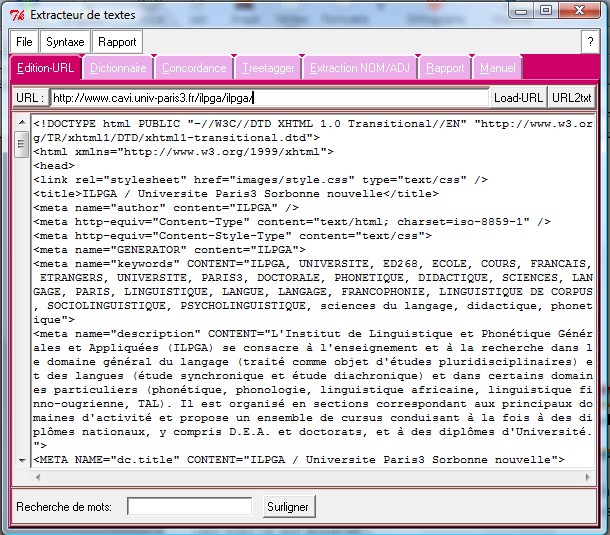
Task: Click the Surligner button
Action: [x=288, y=507]
